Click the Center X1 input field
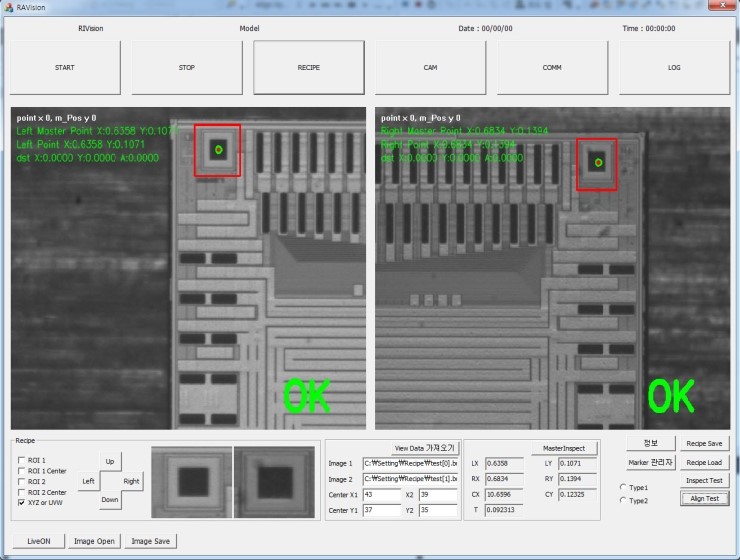Viewport: 740px width, 560px height. (x=379, y=495)
